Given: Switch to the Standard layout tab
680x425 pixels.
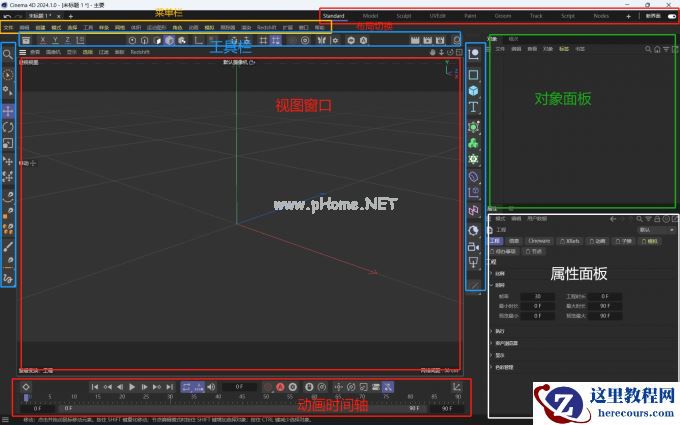Looking at the screenshot, I should [333, 16].
